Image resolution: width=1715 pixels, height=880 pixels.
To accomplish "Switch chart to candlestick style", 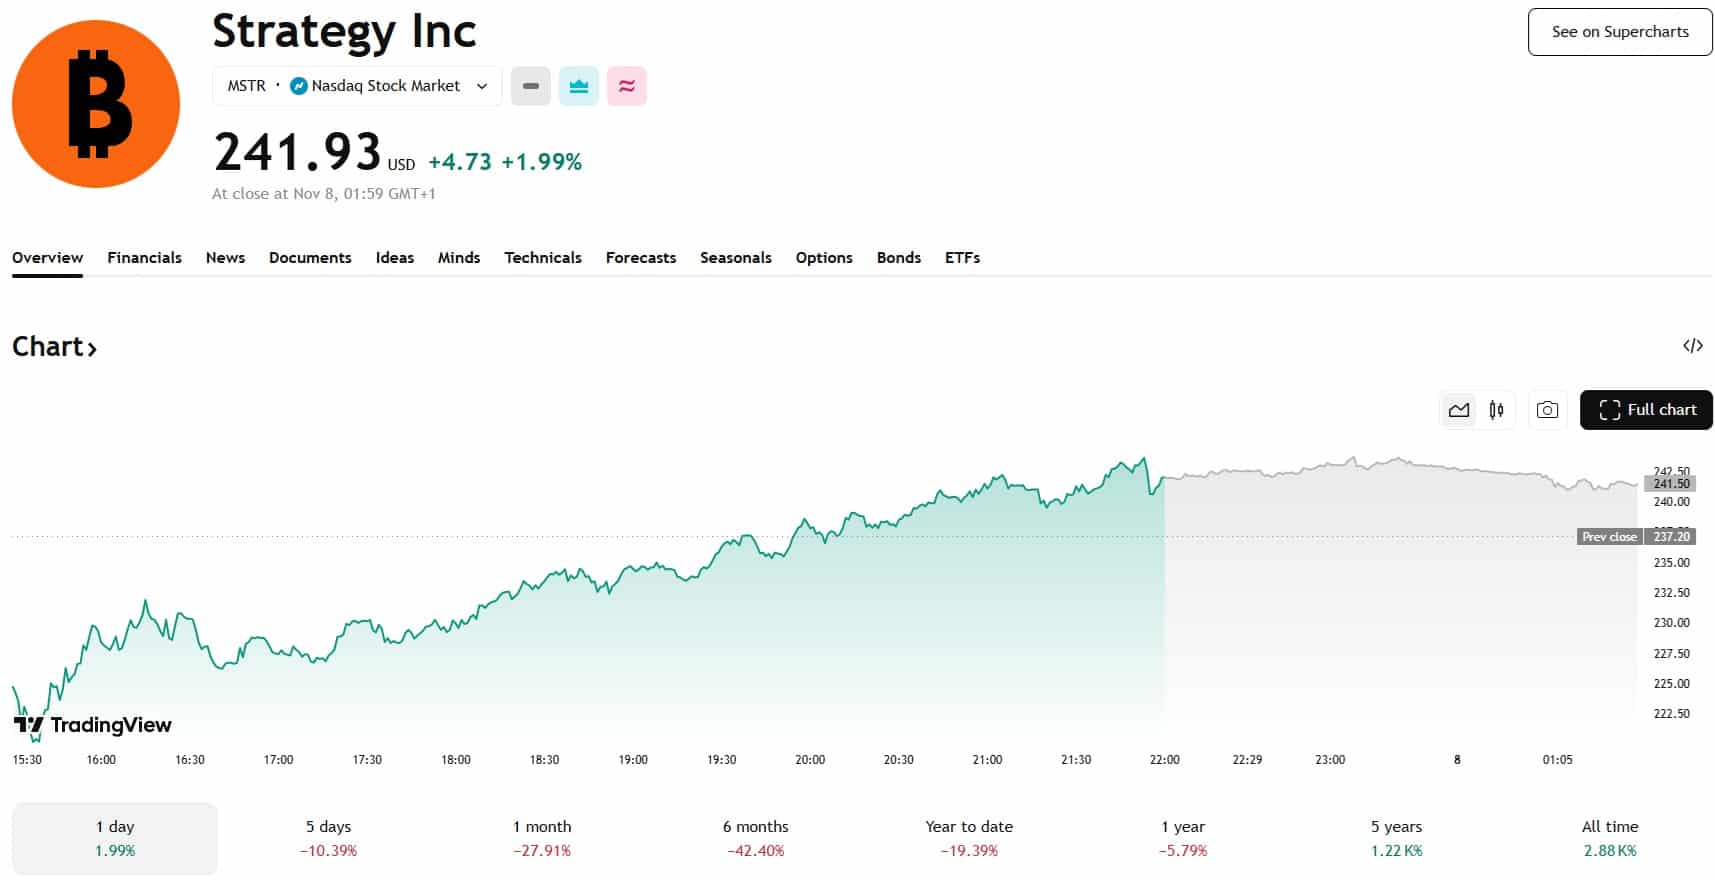I will [1496, 410].
